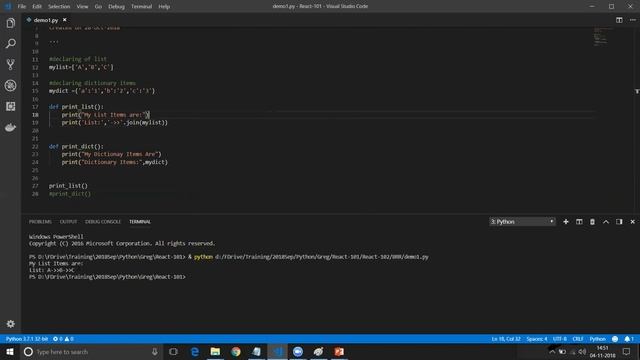This screenshot has width=640, height=360.
Task: Click the print_list() call on line 27
Action: pyautogui.click(x=68, y=186)
